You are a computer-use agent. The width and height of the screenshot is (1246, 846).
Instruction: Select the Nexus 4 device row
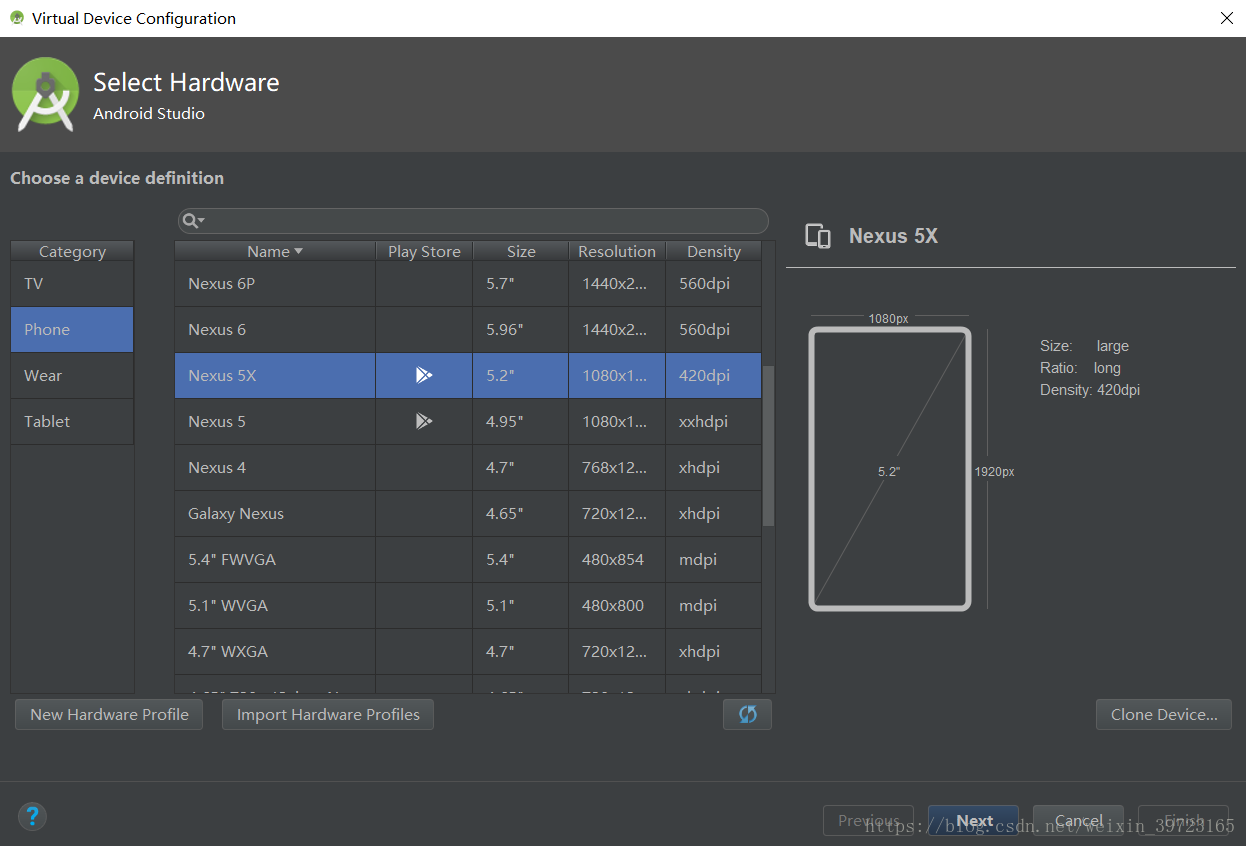pos(468,468)
